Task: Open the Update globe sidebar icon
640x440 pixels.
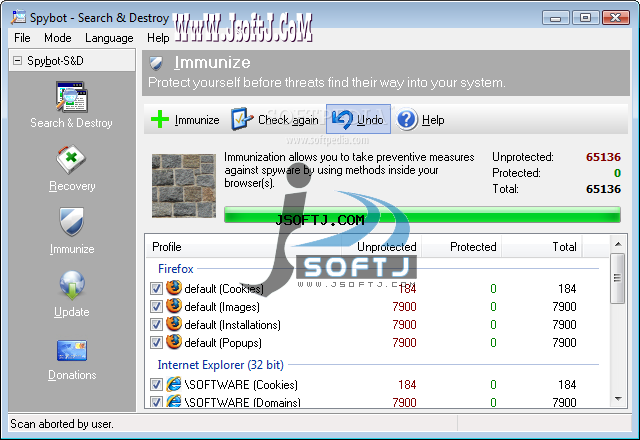Action: (72, 285)
